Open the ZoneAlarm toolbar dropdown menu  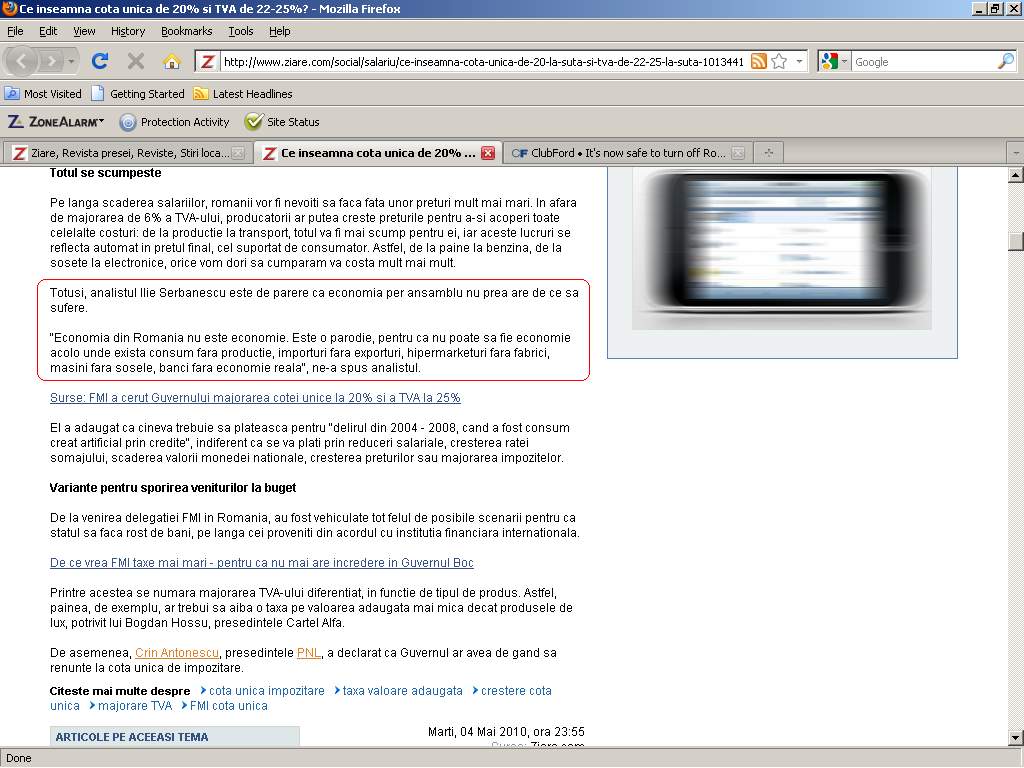tap(56, 122)
